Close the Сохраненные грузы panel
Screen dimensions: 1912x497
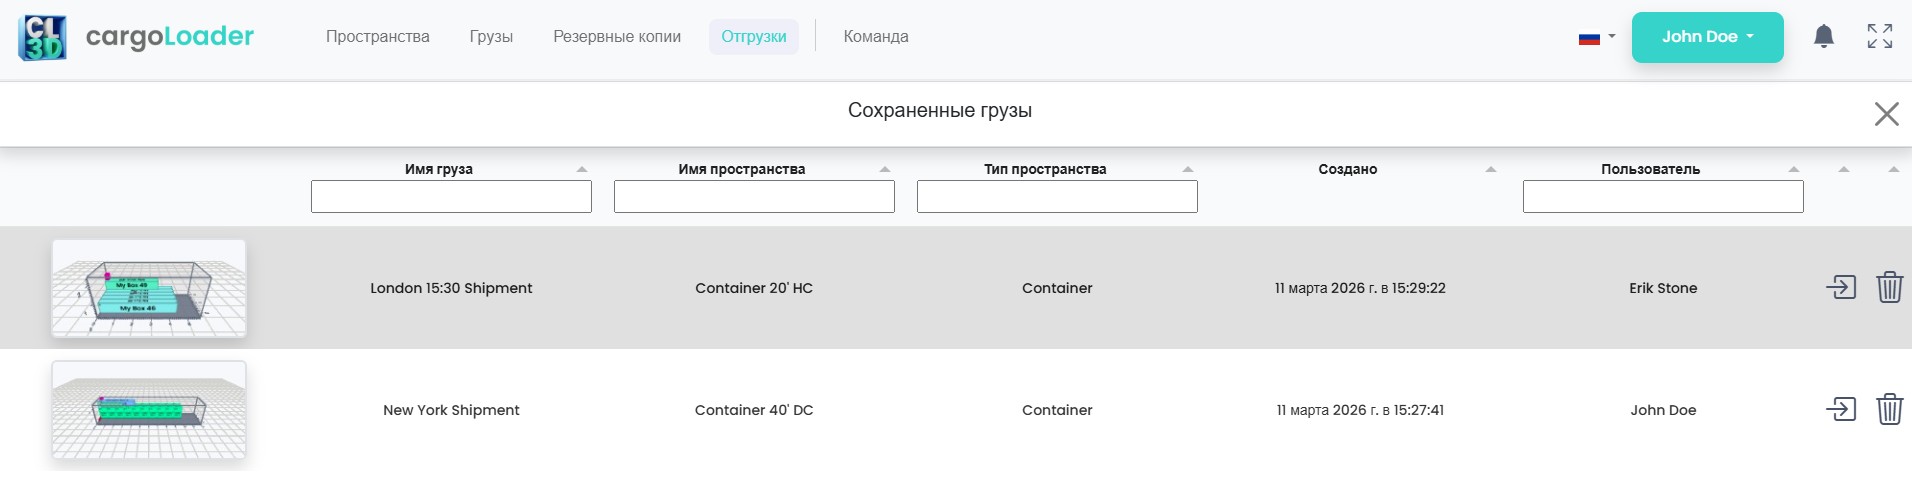(x=1886, y=114)
